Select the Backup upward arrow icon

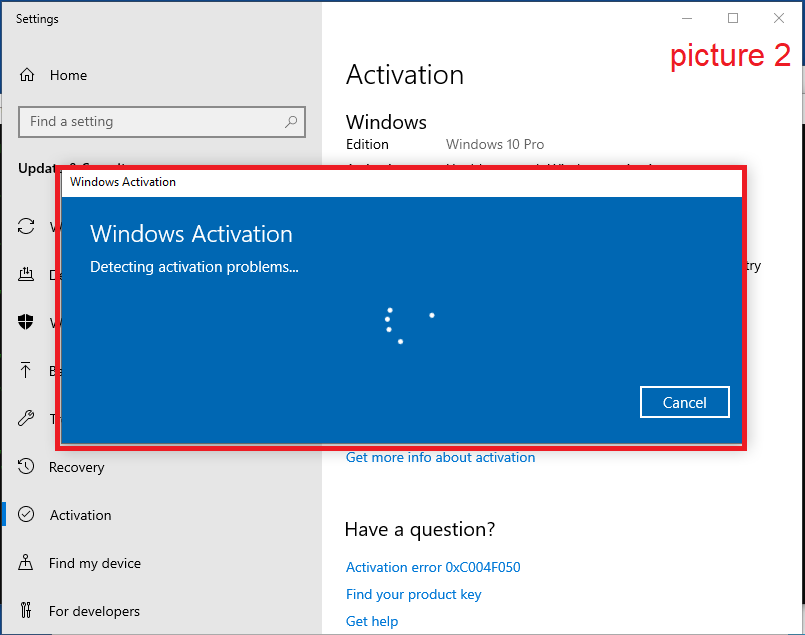[x=26, y=370]
